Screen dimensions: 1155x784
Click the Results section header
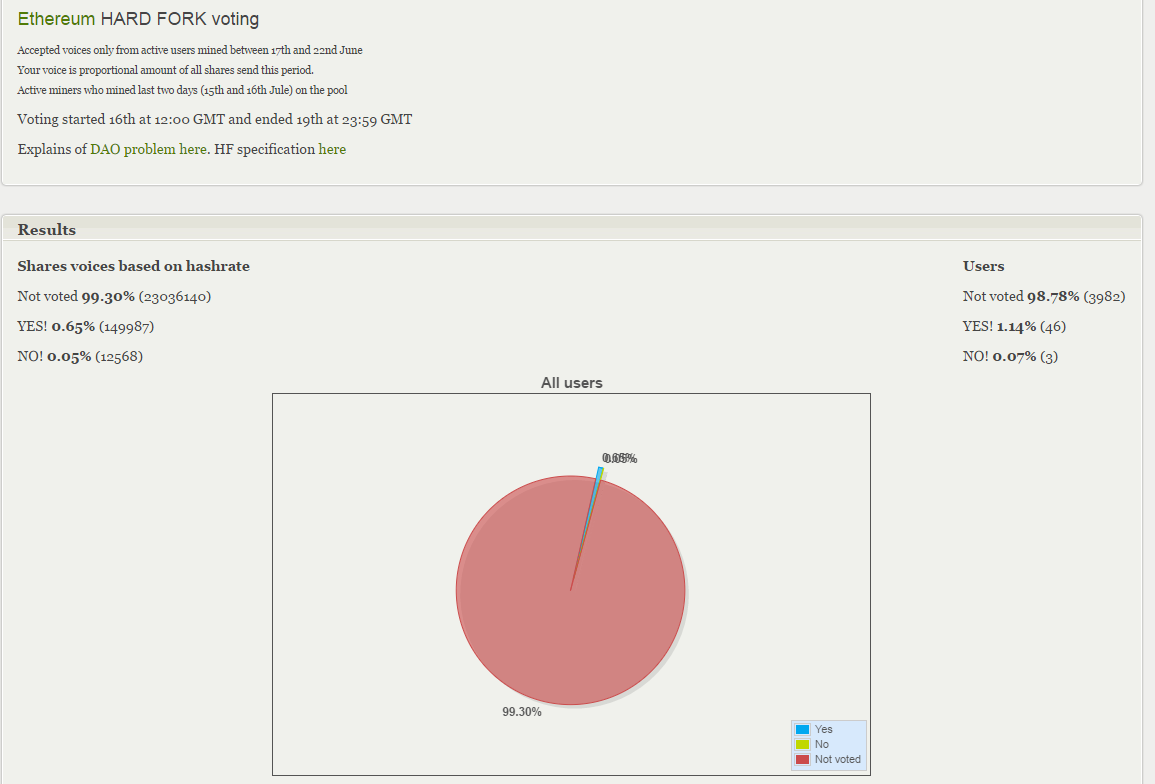point(47,230)
